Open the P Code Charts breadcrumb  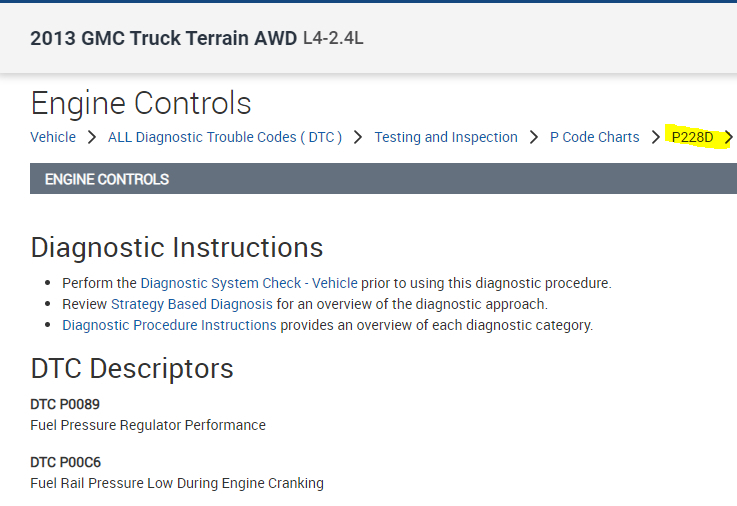coord(594,137)
